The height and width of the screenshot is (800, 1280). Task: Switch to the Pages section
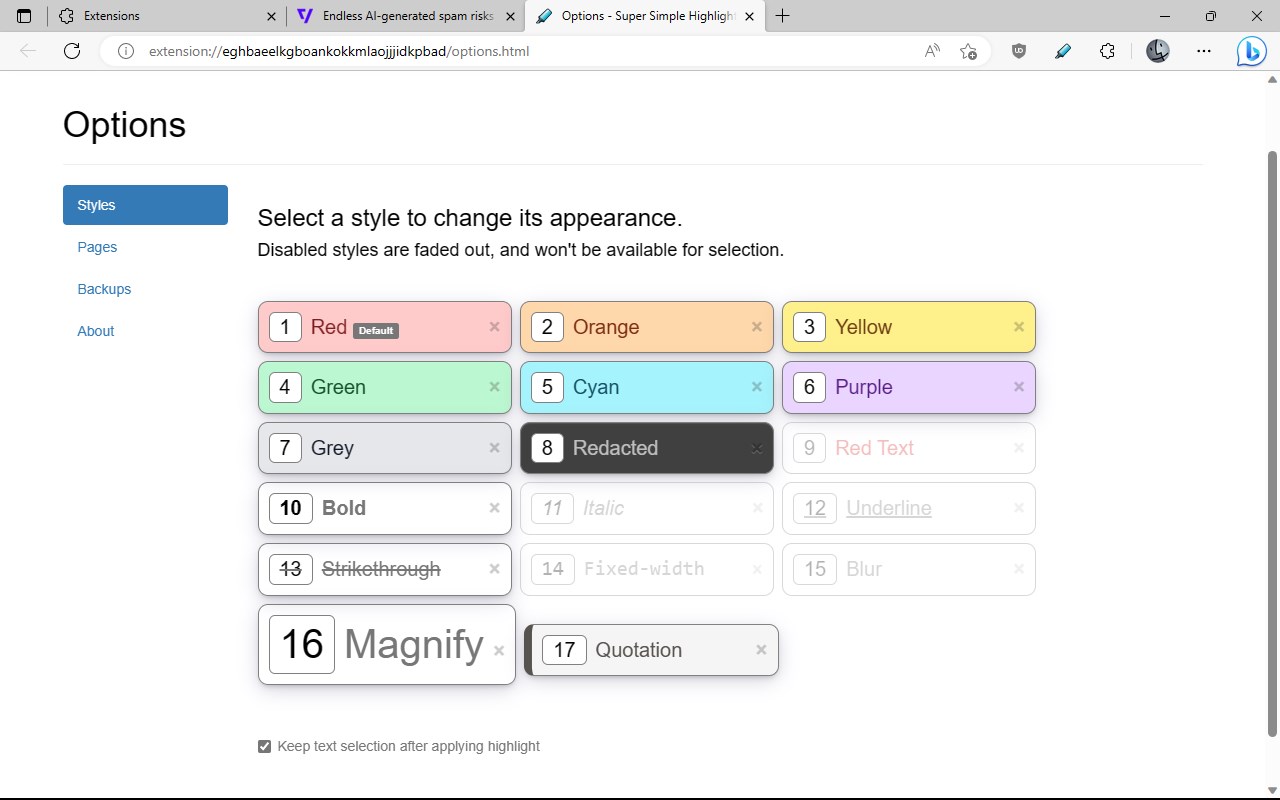click(97, 247)
